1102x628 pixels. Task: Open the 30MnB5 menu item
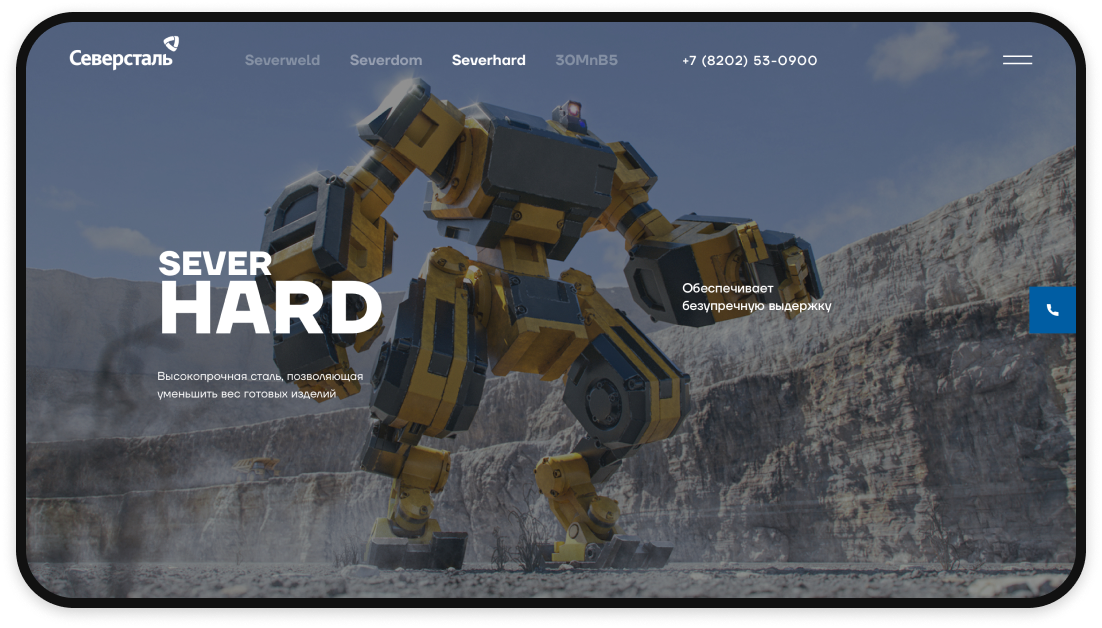tap(586, 60)
